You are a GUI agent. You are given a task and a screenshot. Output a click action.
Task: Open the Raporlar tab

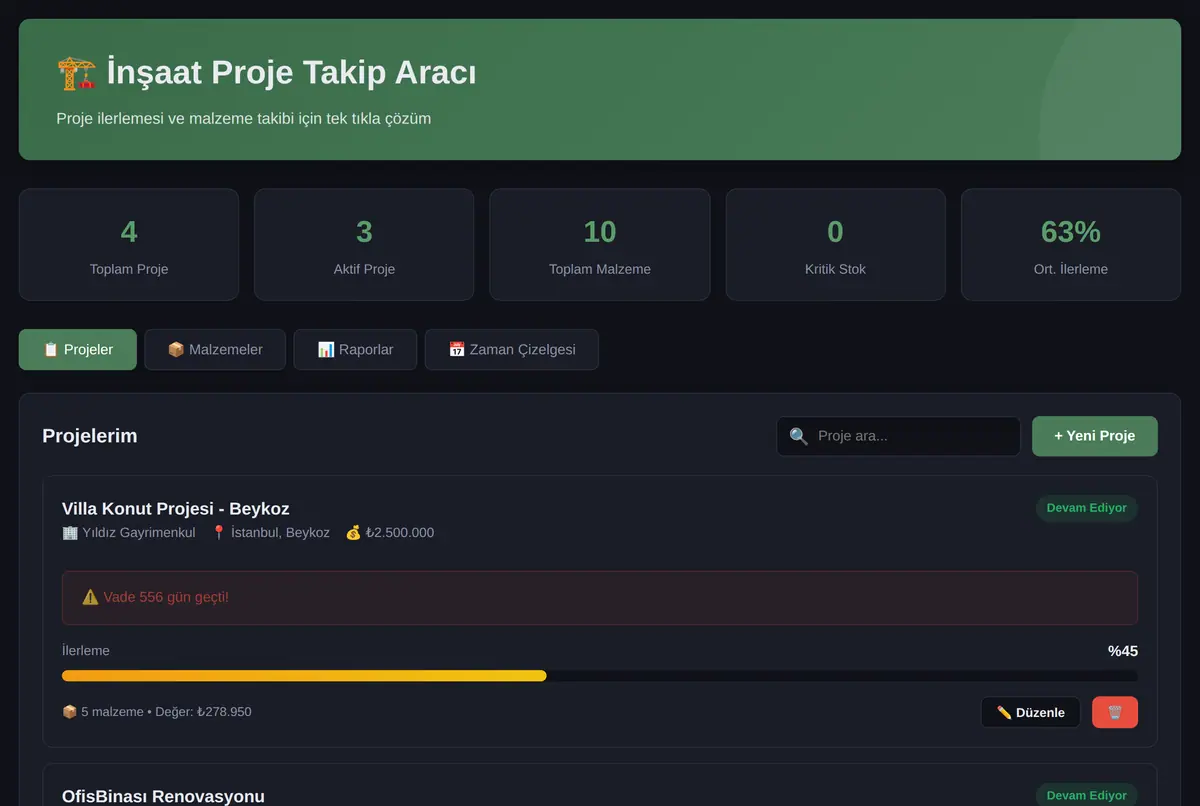355,350
